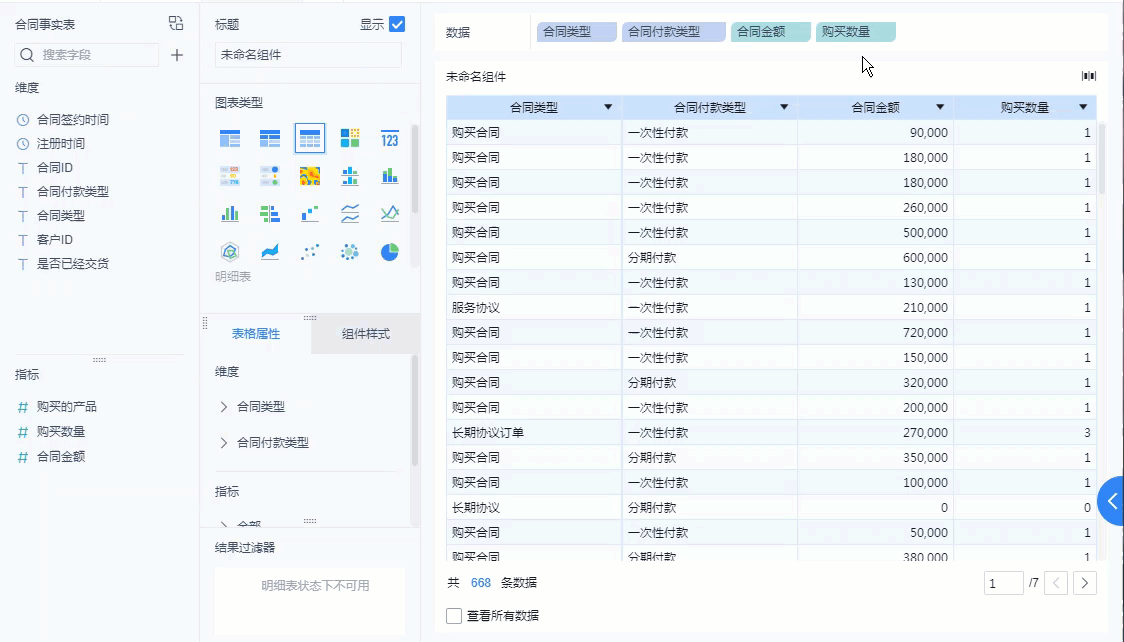Image resolution: width=1124 pixels, height=642 pixels.
Task: Click the chart type list scrollbar
Action: (x=414, y=168)
